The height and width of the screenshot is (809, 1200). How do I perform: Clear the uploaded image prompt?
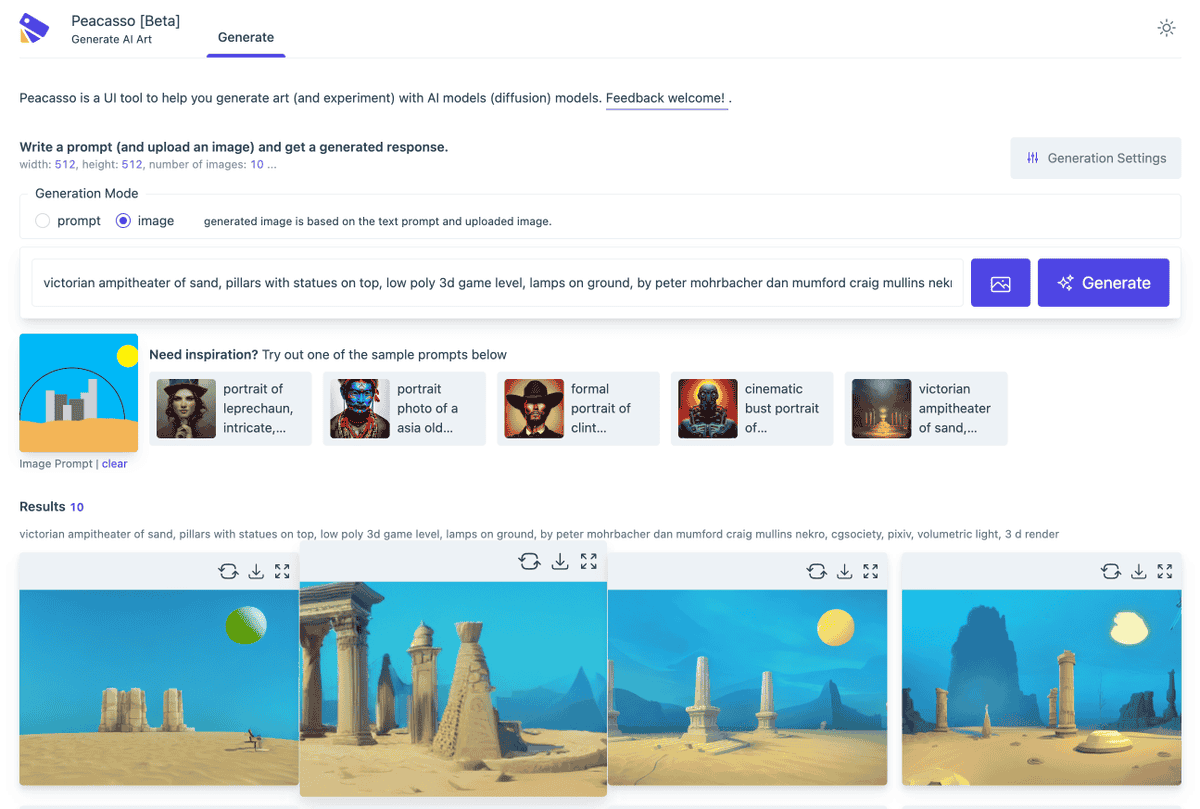pos(114,463)
